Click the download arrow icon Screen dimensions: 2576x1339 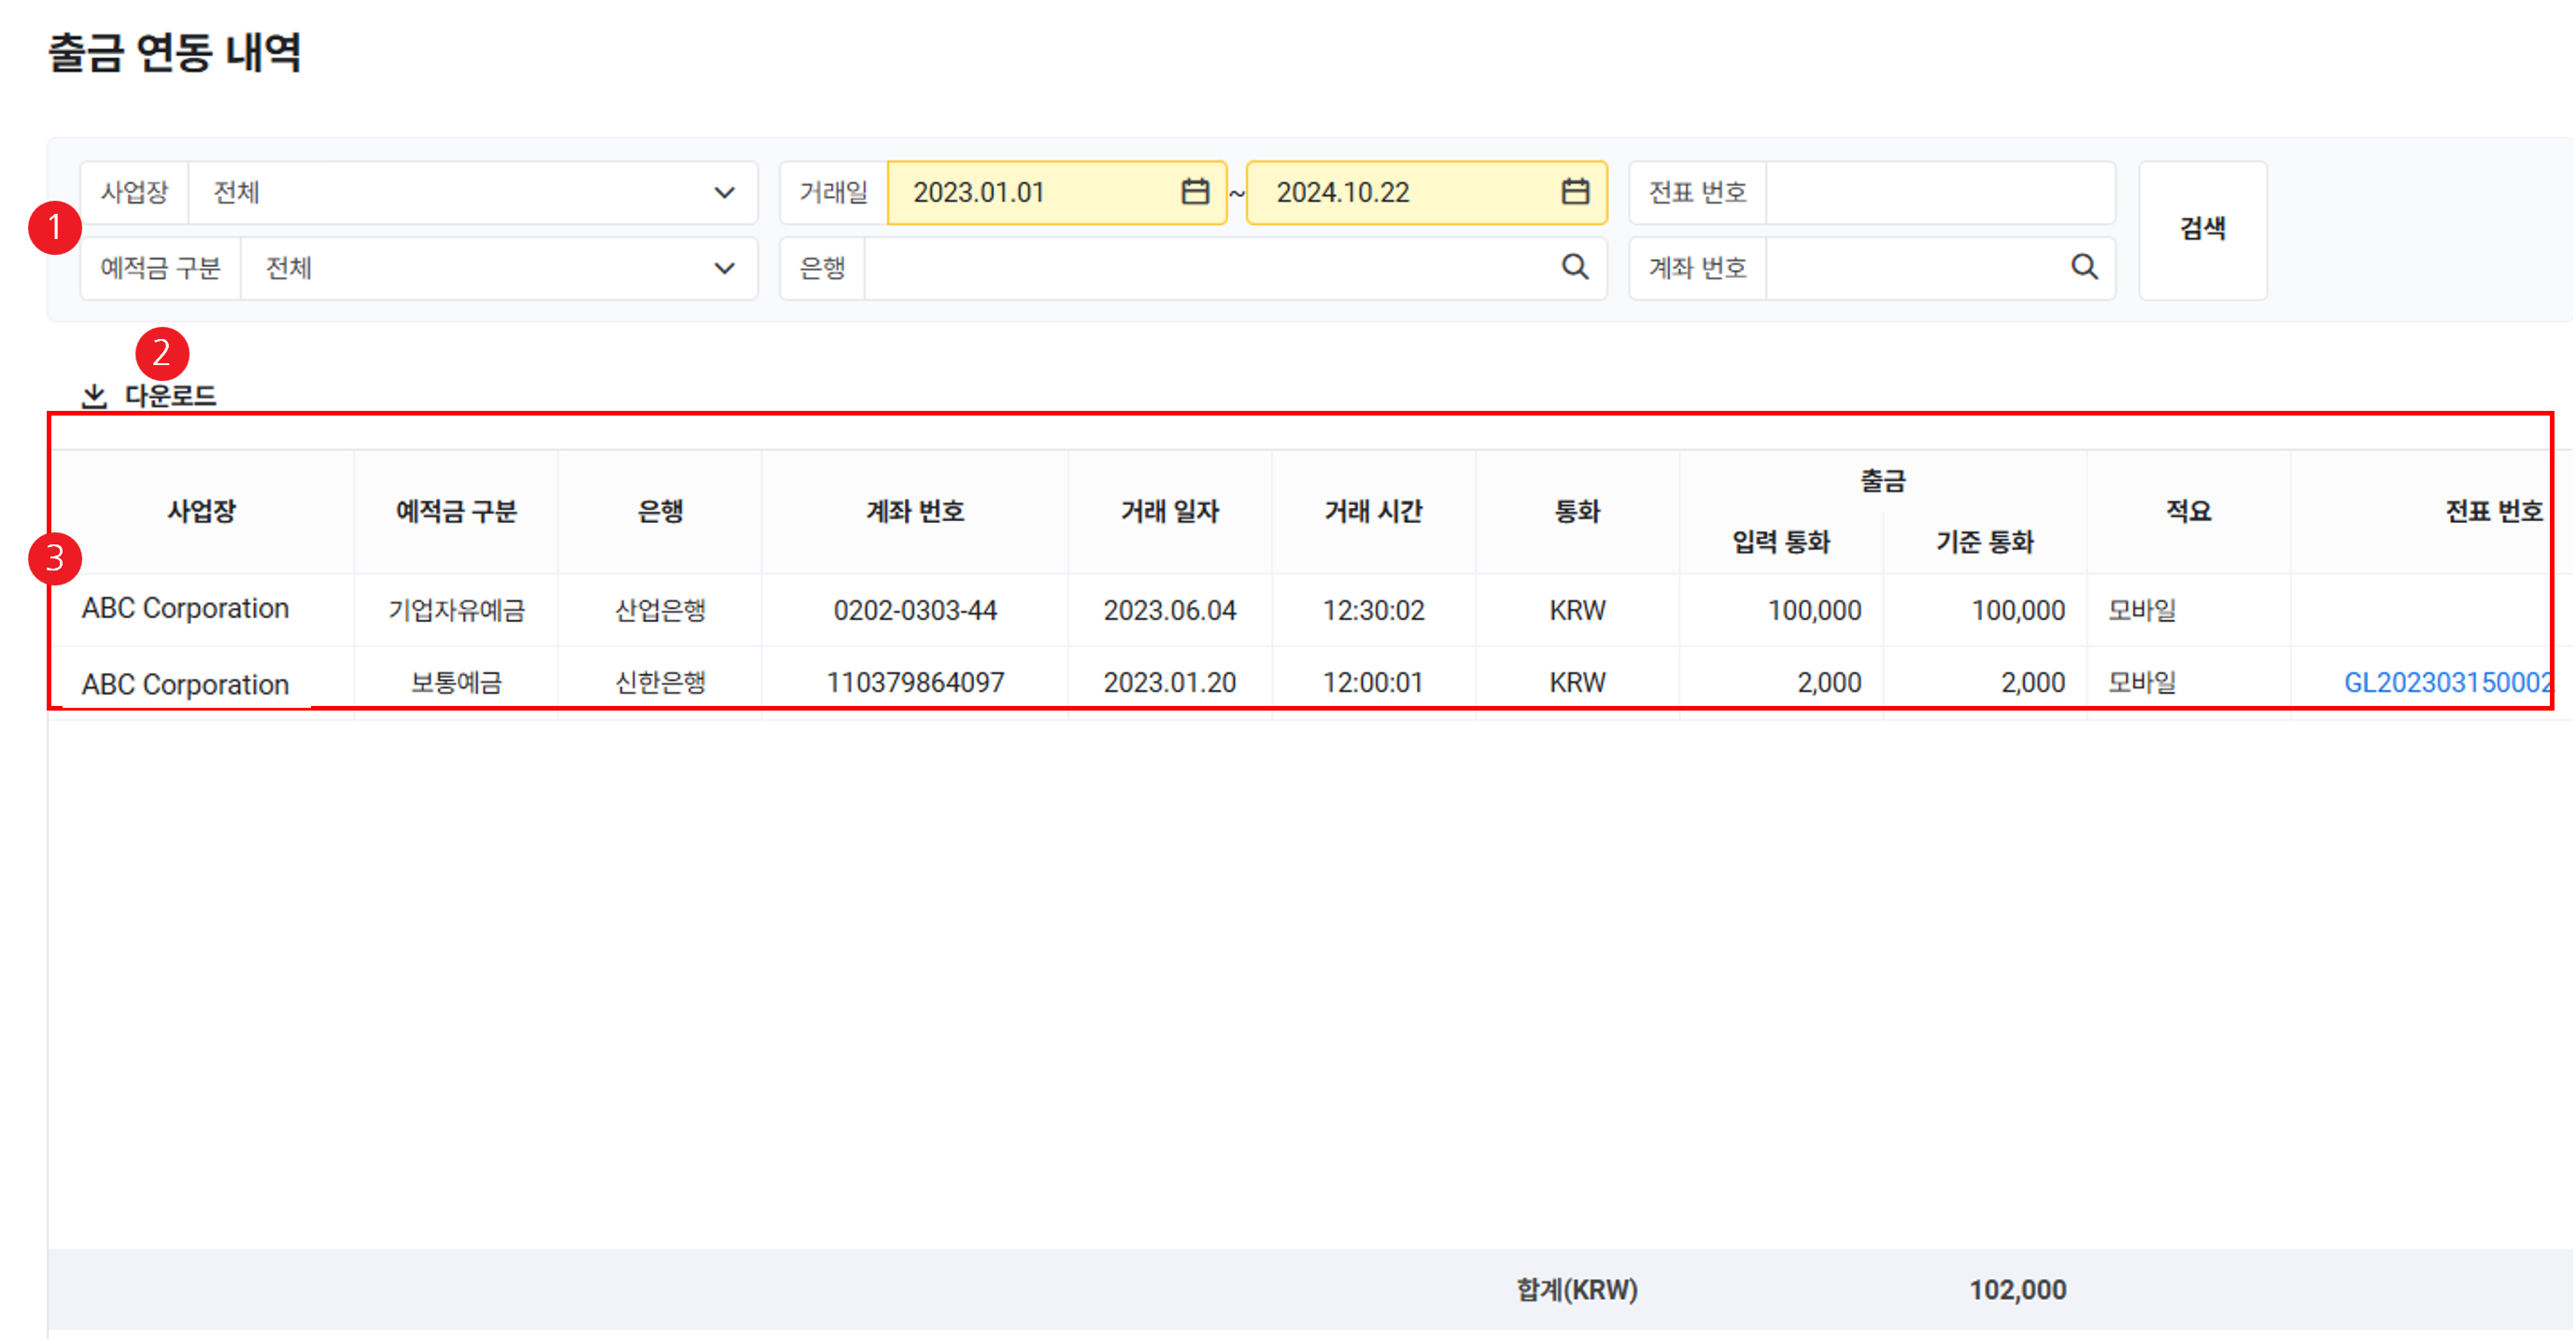point(94,396)
